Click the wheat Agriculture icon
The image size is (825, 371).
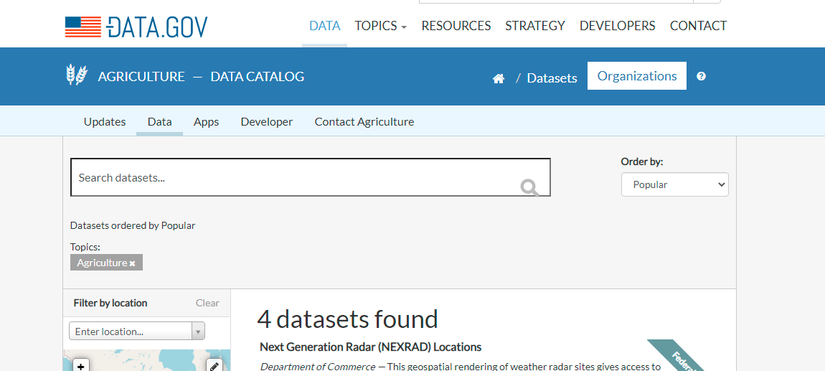point(77,75)
